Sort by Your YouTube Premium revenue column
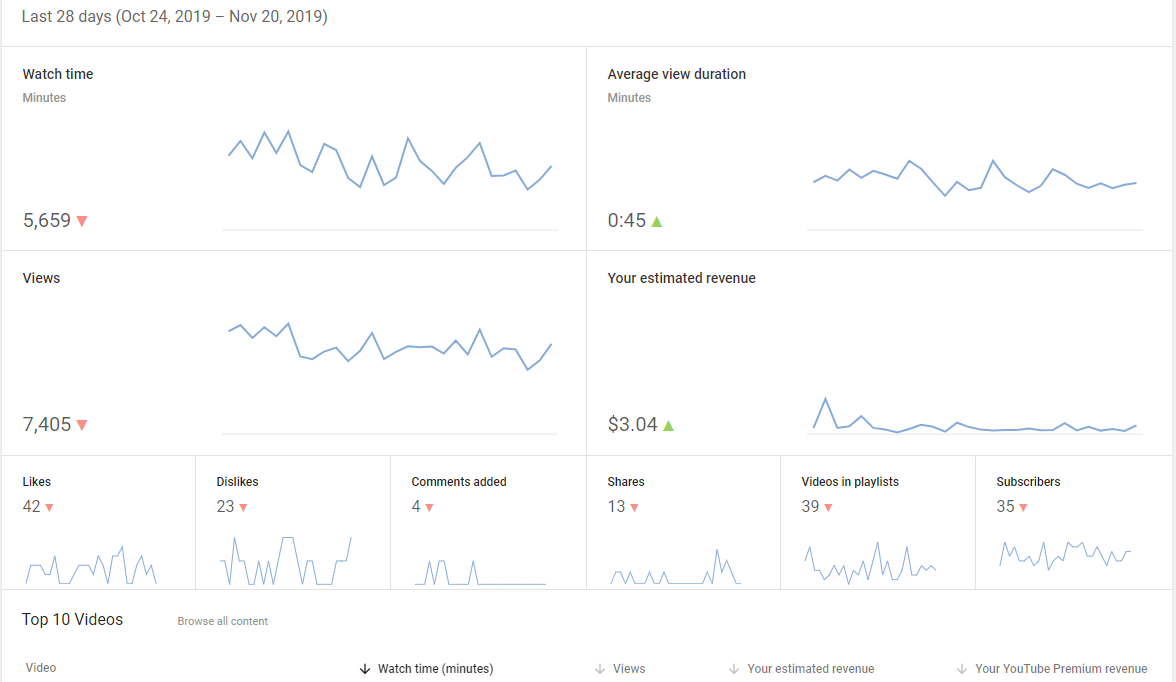This screenshot has height=682, width=1176. [x=1052, y=668]
